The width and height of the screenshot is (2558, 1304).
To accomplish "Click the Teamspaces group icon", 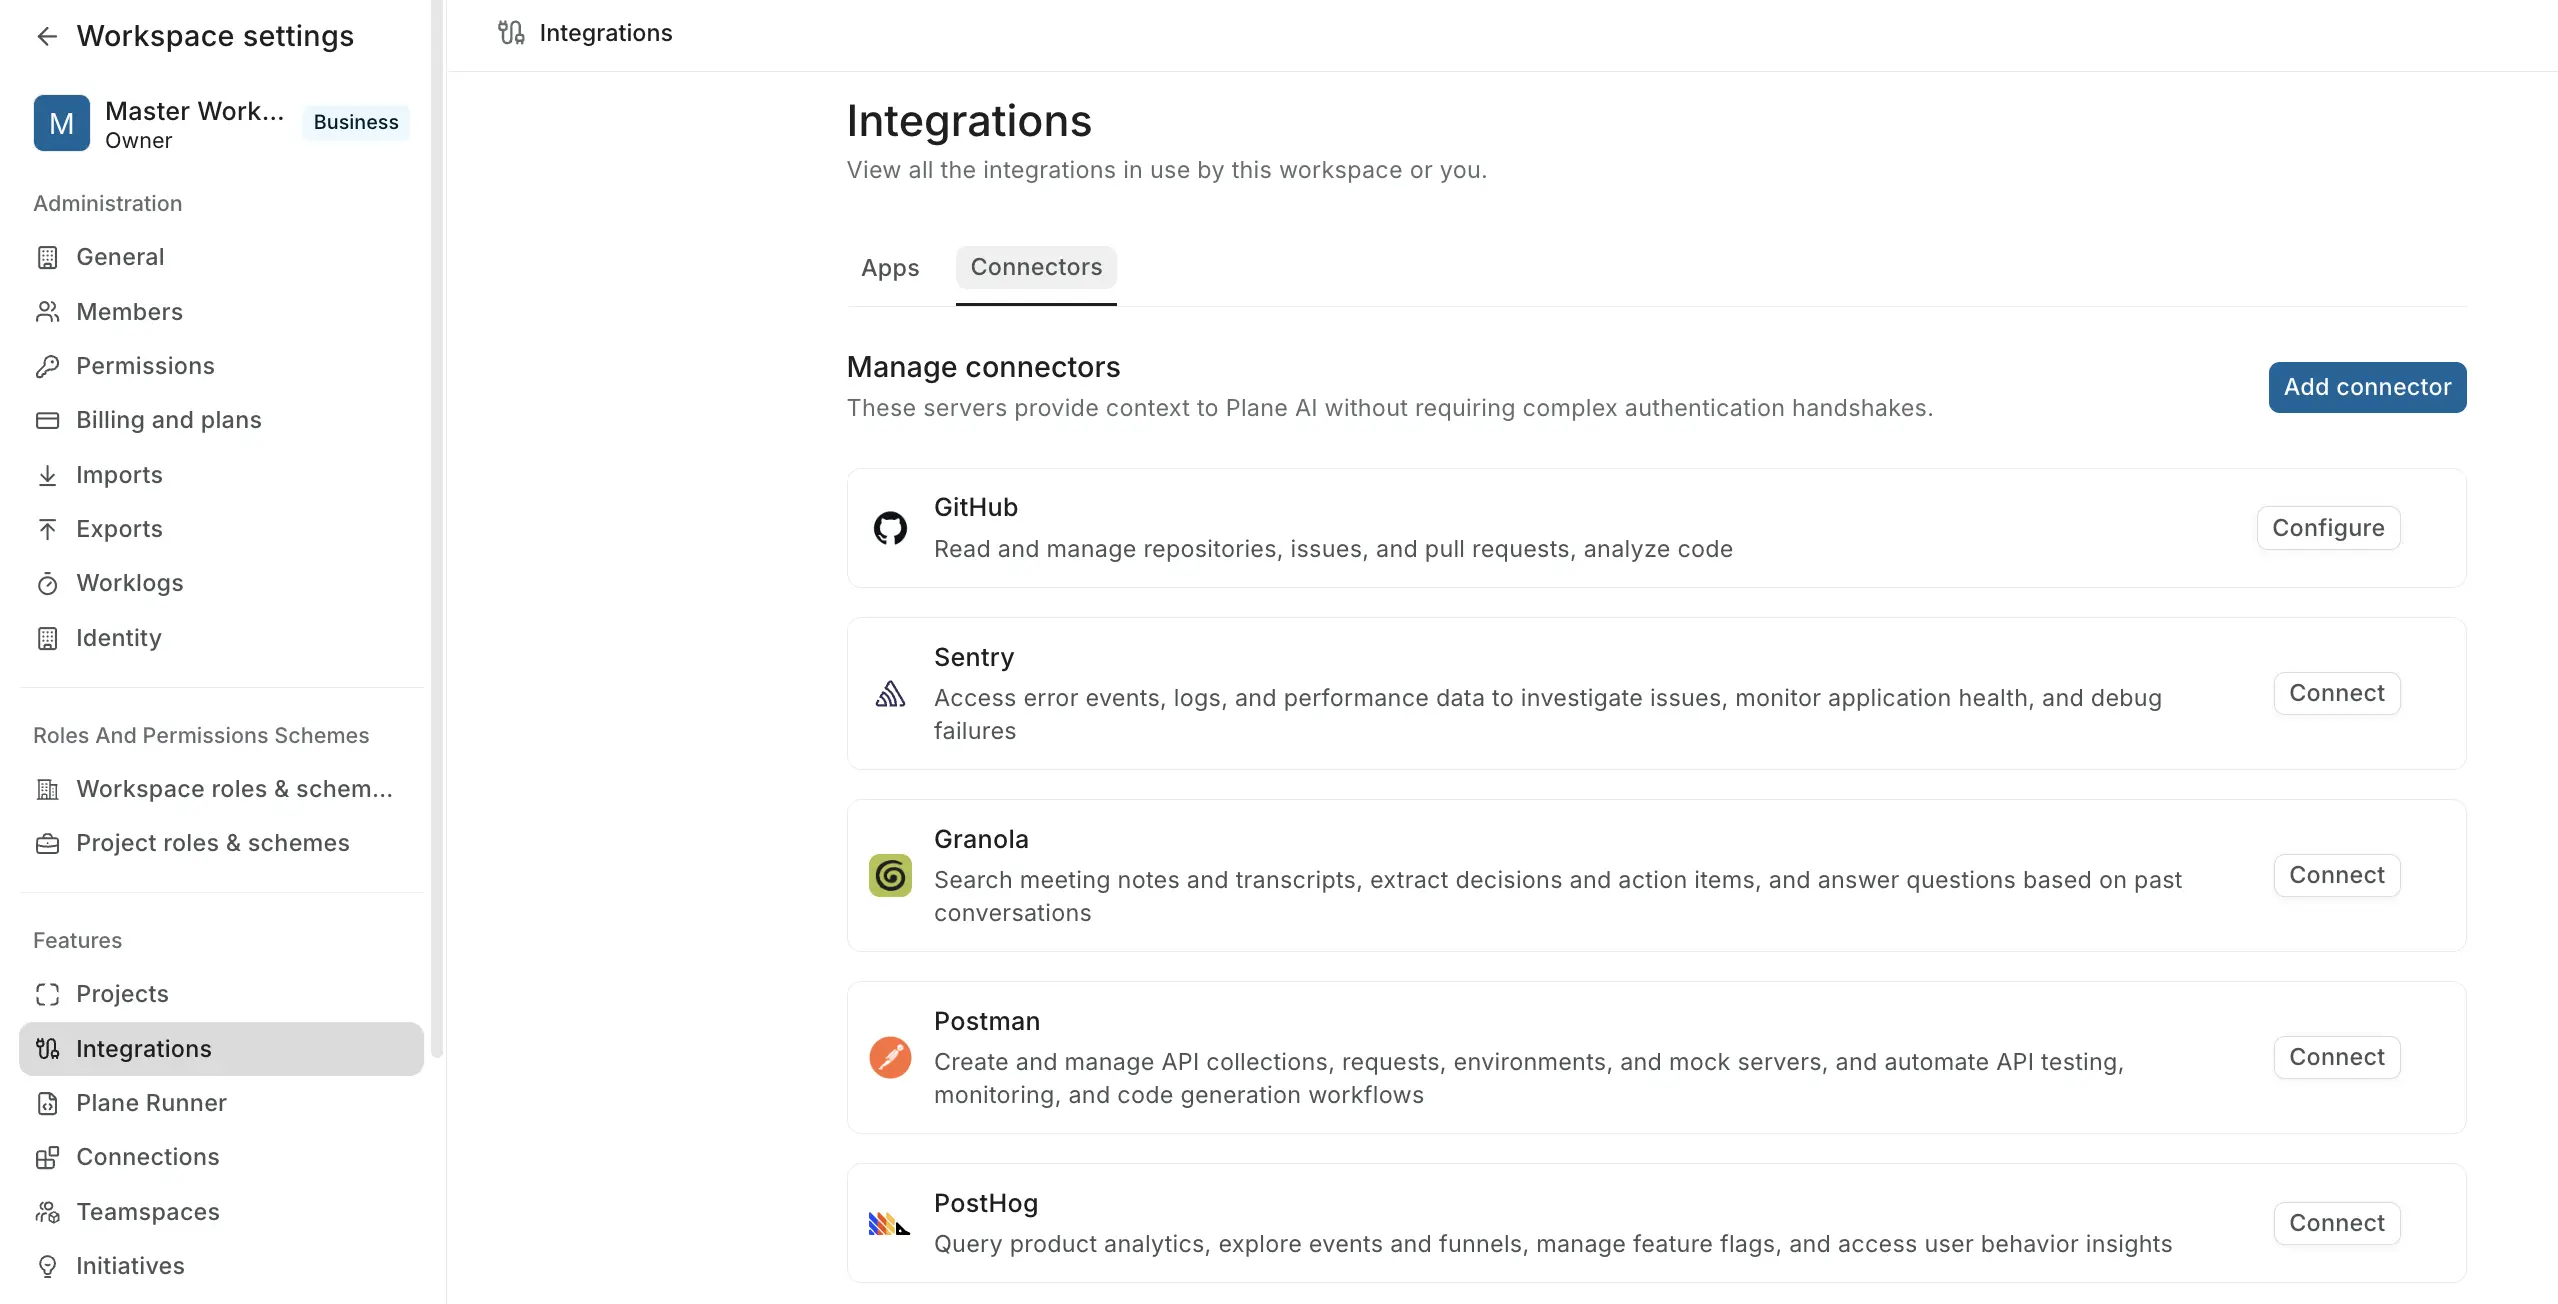I will (47, 1212).
